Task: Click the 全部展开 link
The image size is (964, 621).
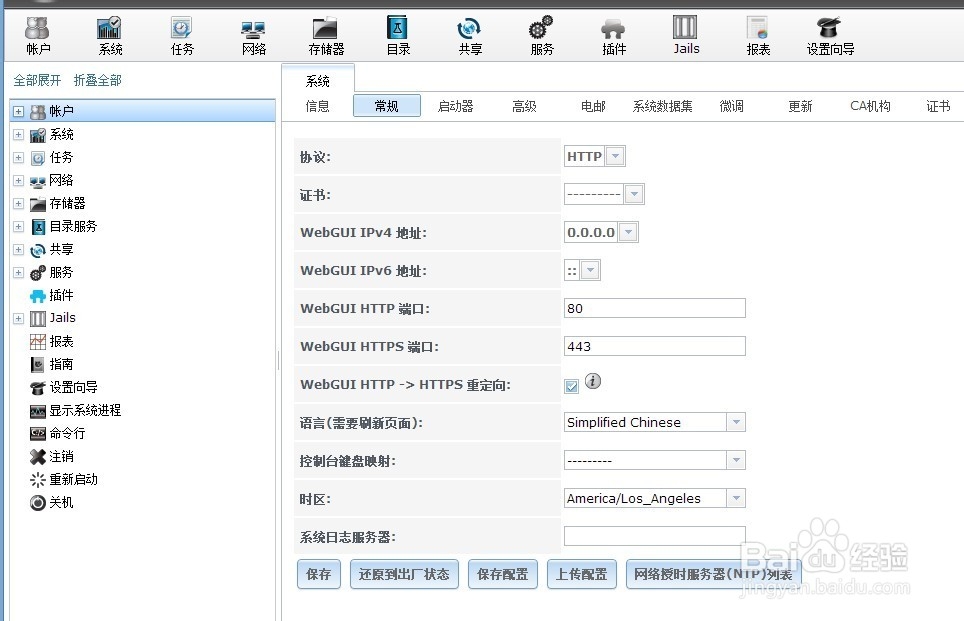Action: click(37, 81)
